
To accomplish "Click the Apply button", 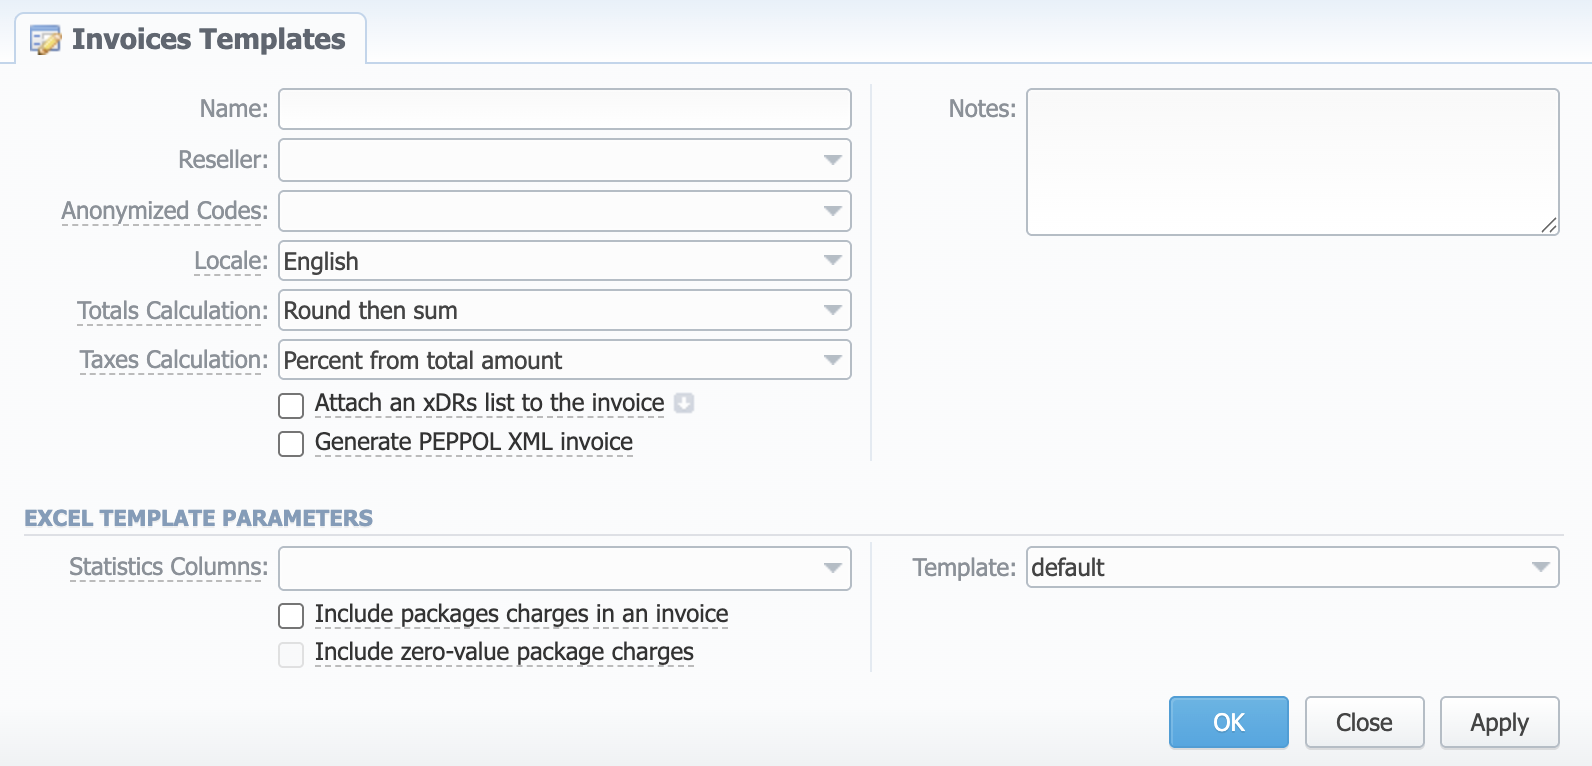I will click(x=1499, y=722).
